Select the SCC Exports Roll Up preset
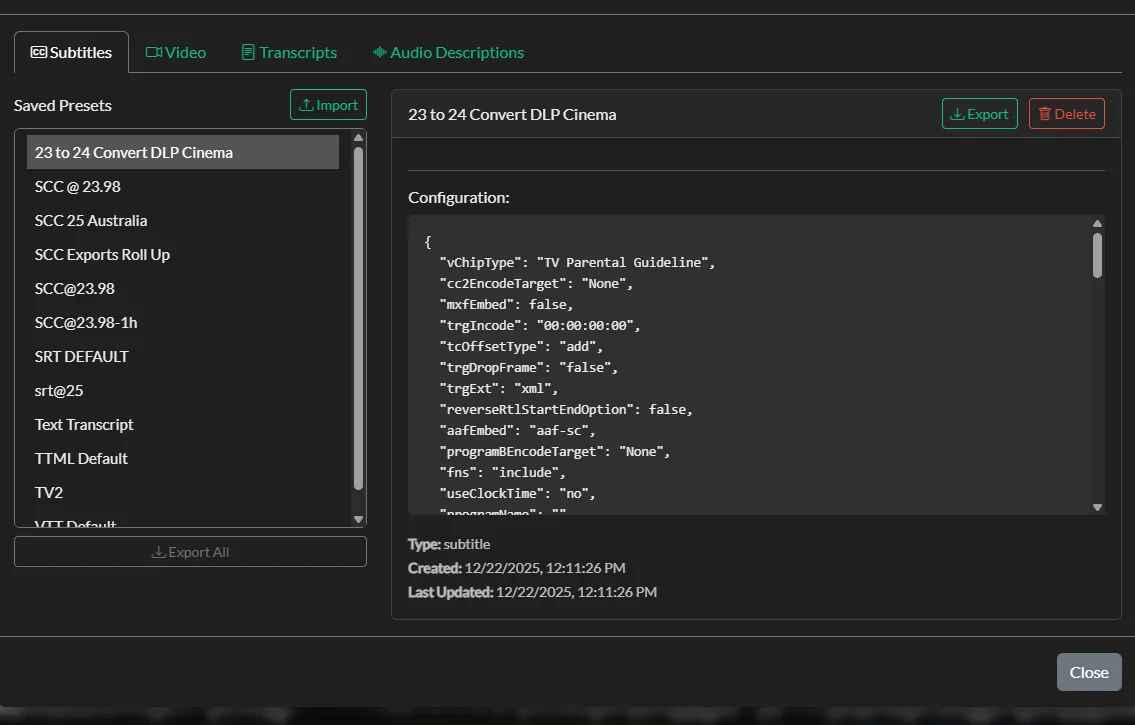This screenshot has height=725, width=1135. [182, 255]
